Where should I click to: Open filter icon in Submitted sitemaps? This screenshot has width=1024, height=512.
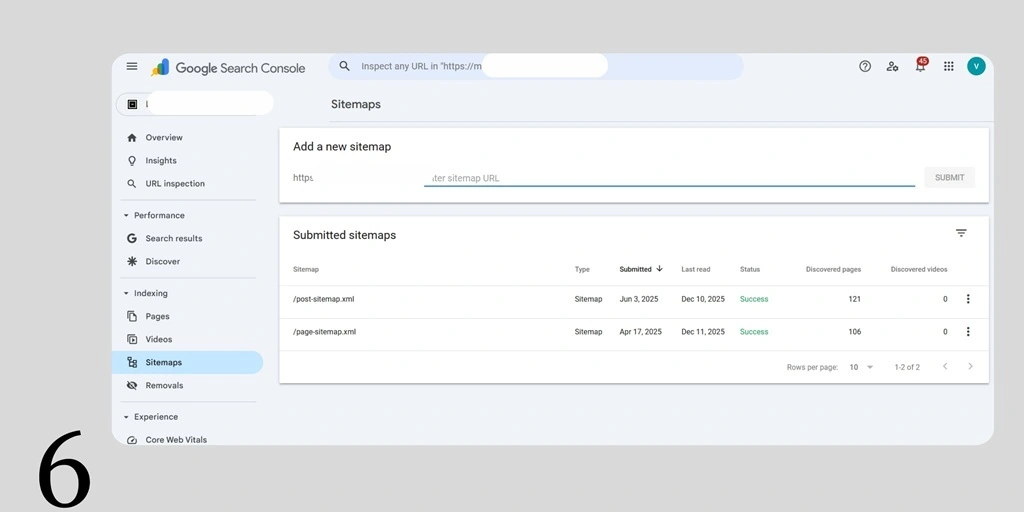[x=961, y=233]
